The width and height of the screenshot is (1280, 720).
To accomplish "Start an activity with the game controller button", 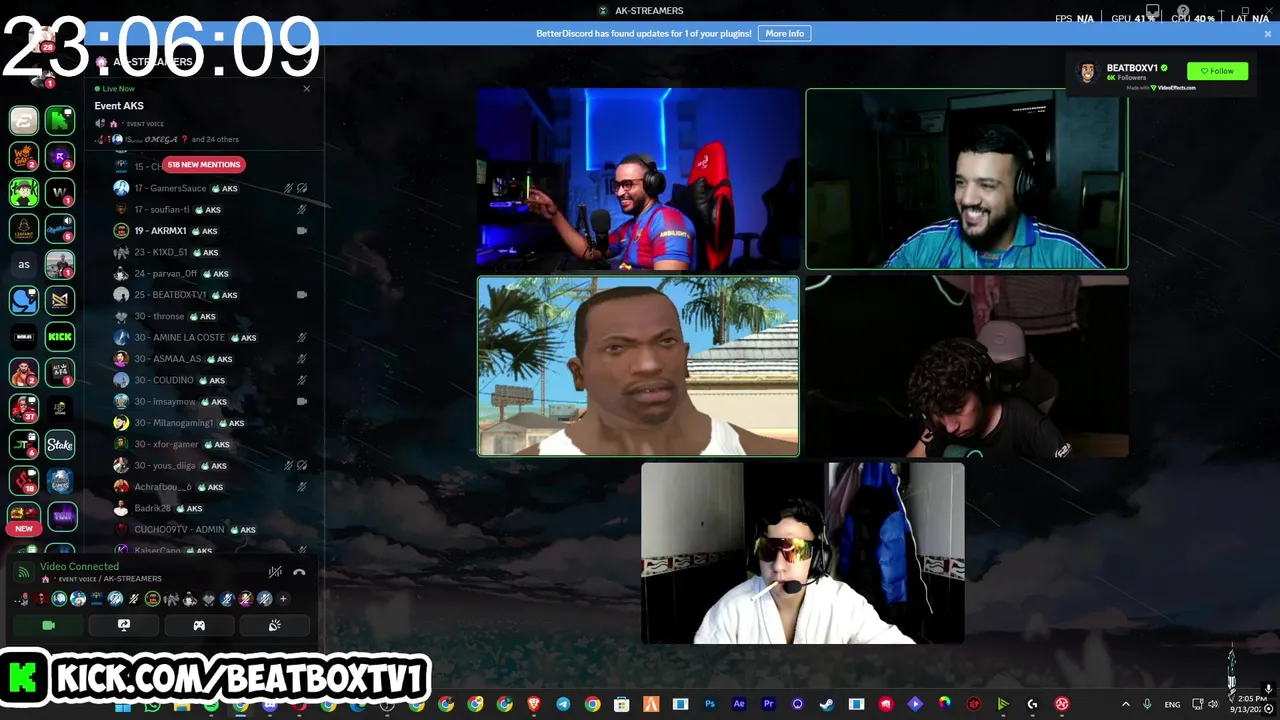I will click(199, 625).
